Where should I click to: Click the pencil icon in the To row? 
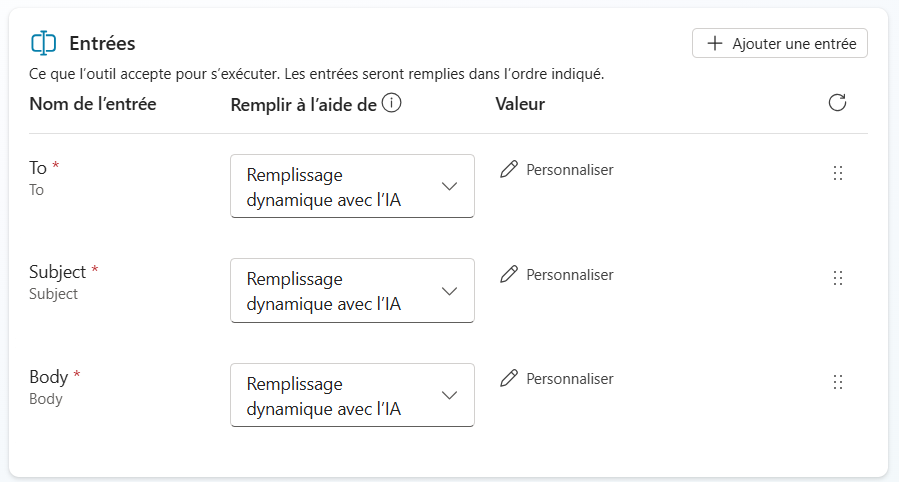509,170
